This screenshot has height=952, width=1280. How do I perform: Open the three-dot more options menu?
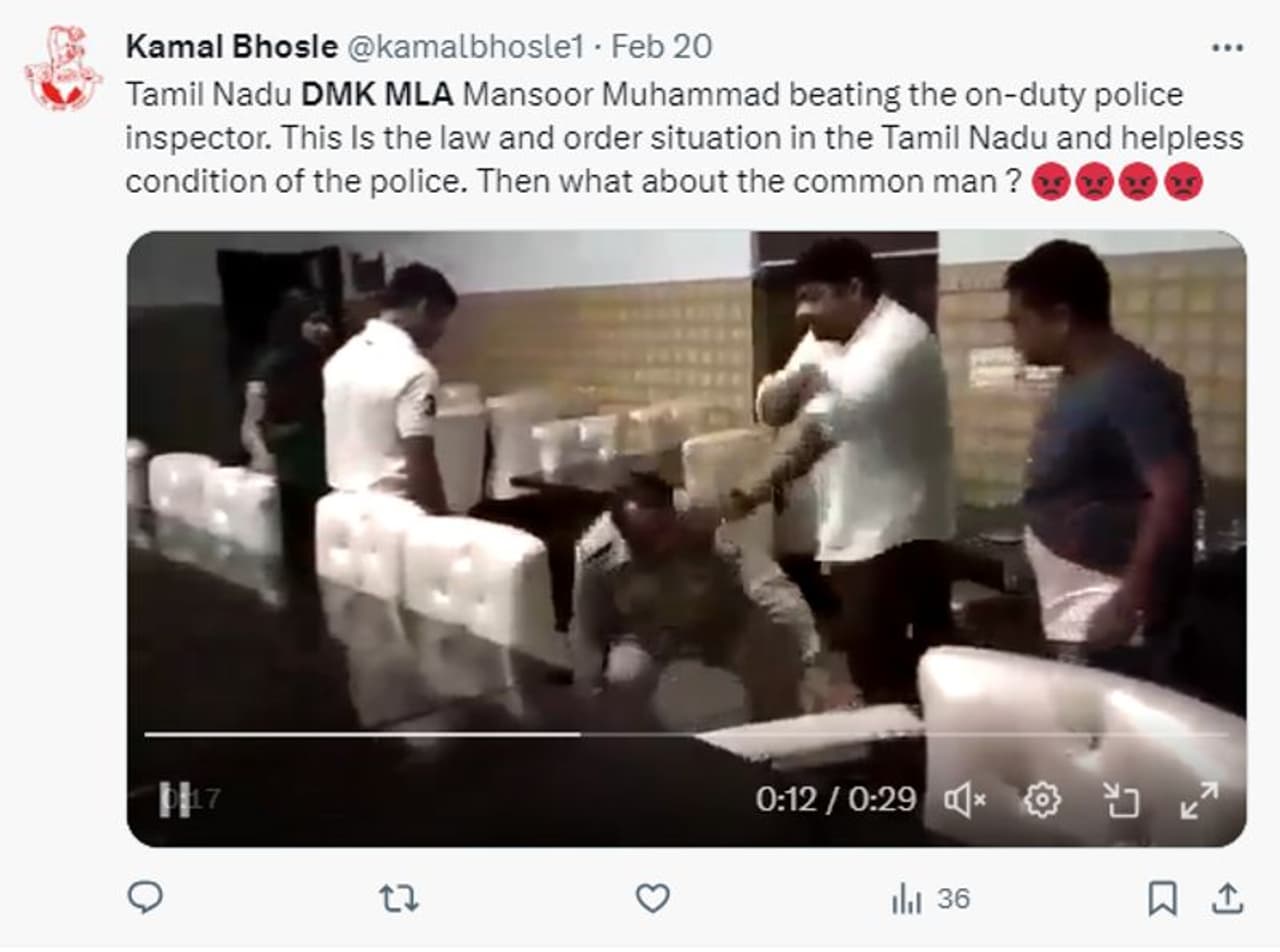pyautogui.click(x=1226, y=48)
